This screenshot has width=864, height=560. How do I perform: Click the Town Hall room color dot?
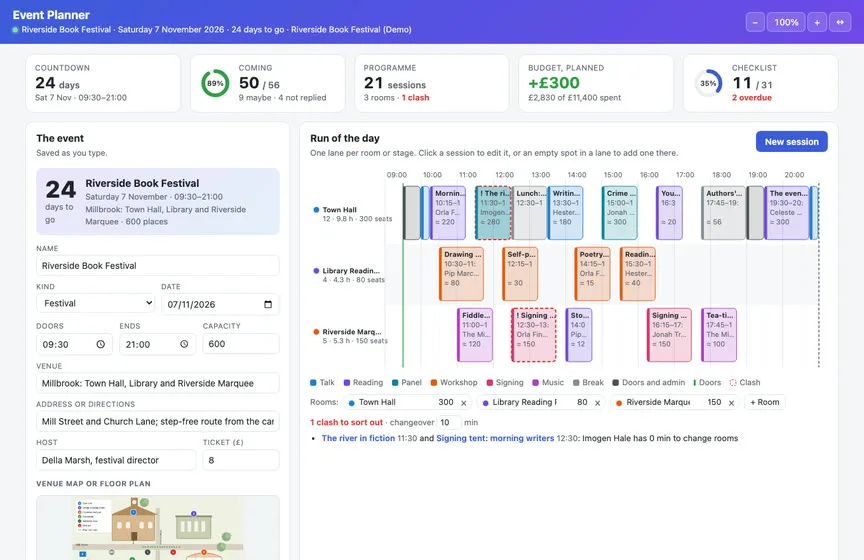point(351,403)
